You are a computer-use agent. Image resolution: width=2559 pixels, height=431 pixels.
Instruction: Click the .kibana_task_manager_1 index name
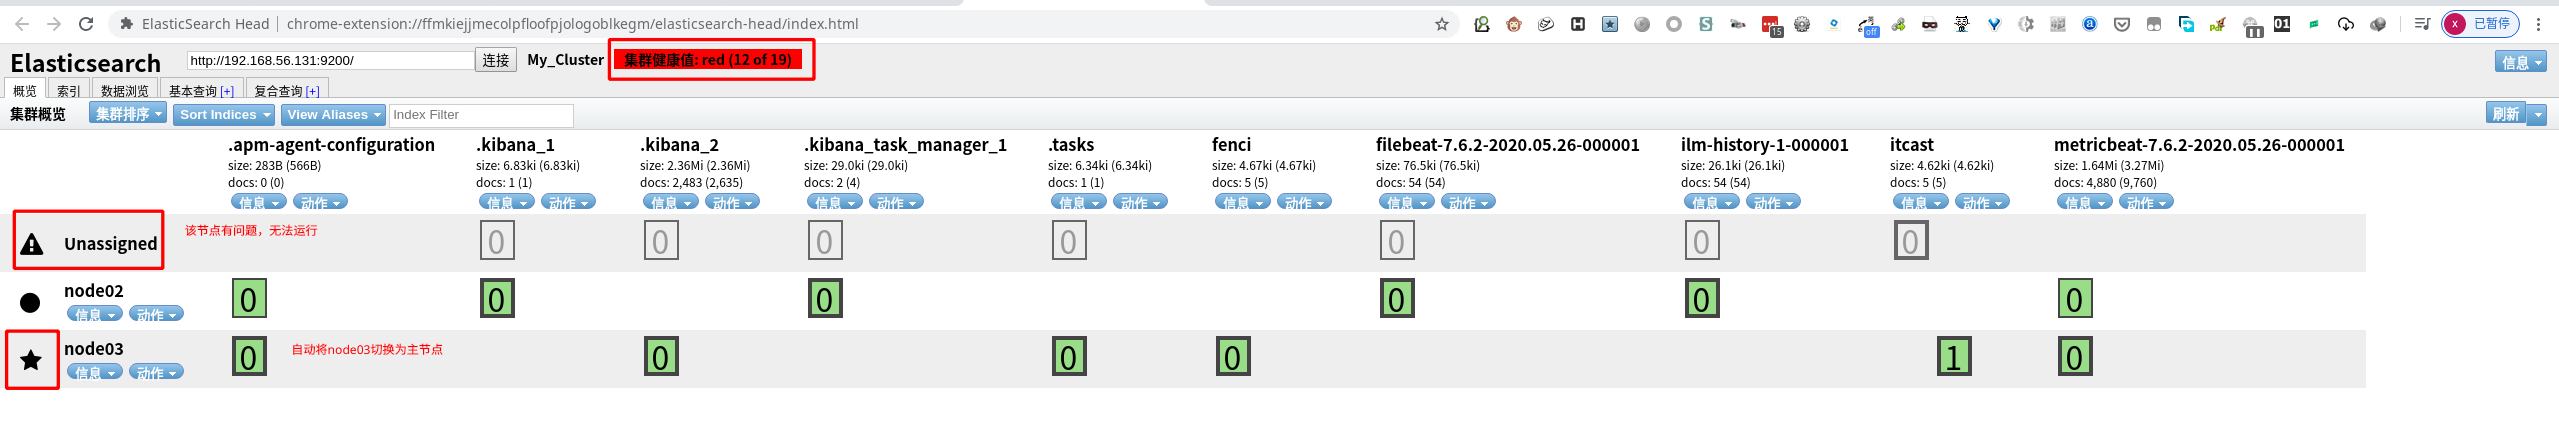coord(905,145)
